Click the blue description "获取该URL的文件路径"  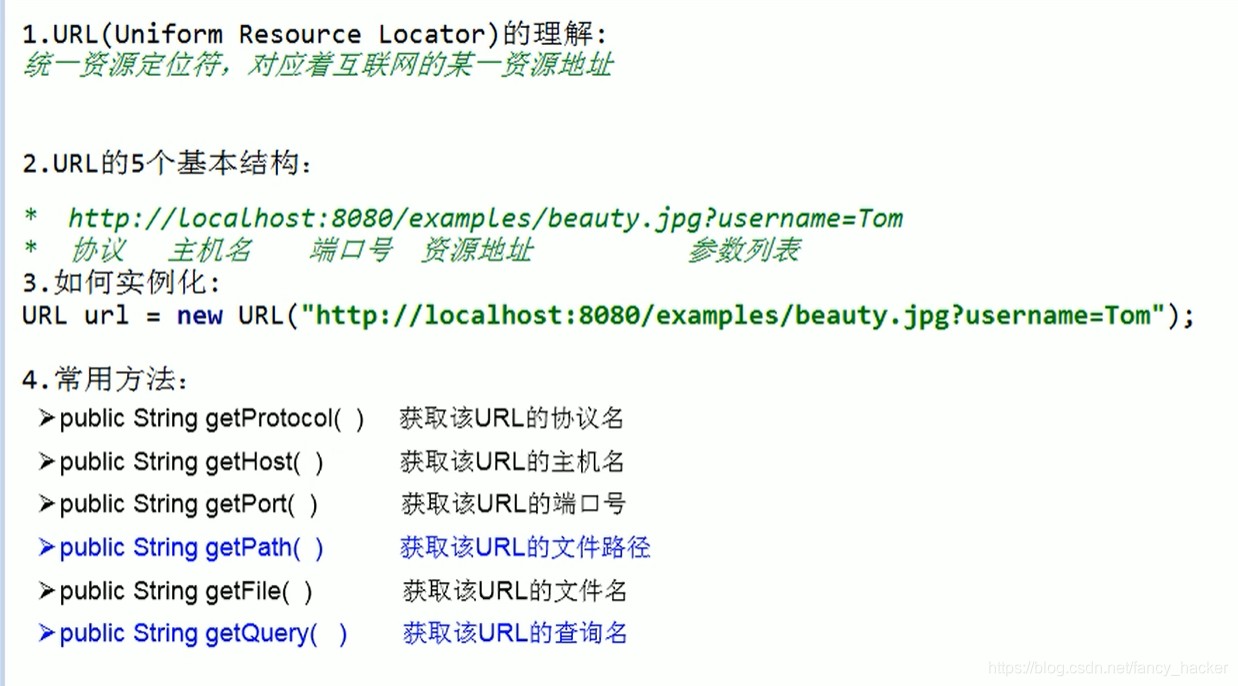click(525, 548)
